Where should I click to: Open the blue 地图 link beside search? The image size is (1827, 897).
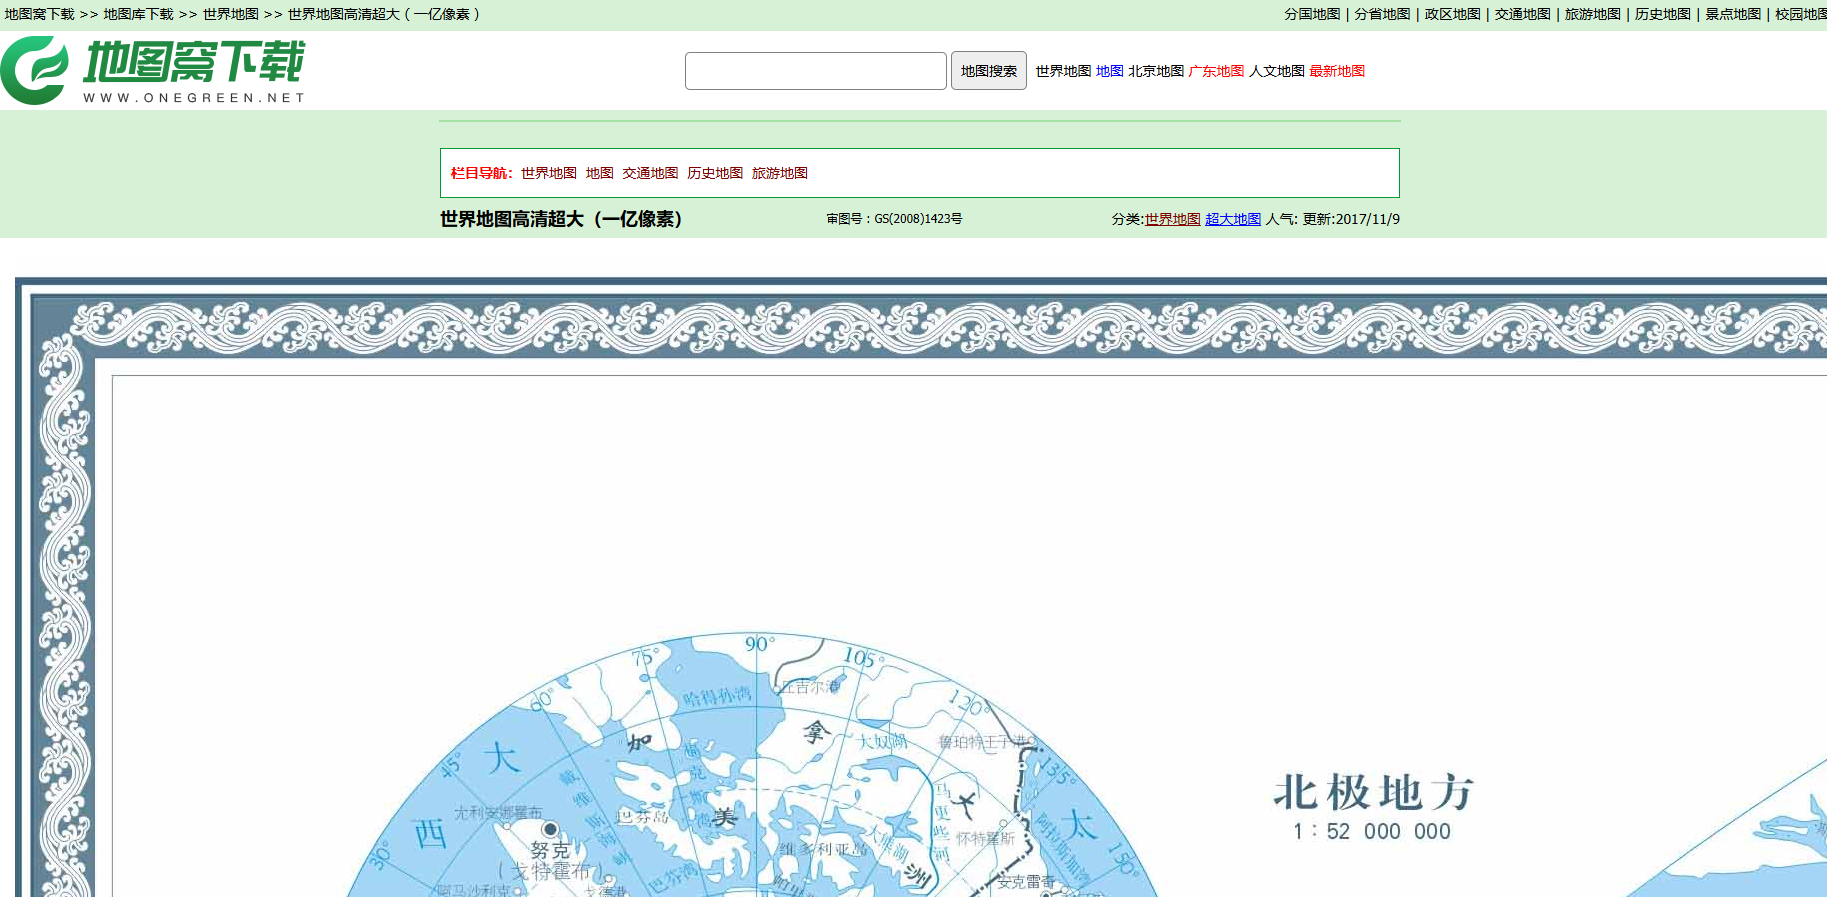point(1109,71)
